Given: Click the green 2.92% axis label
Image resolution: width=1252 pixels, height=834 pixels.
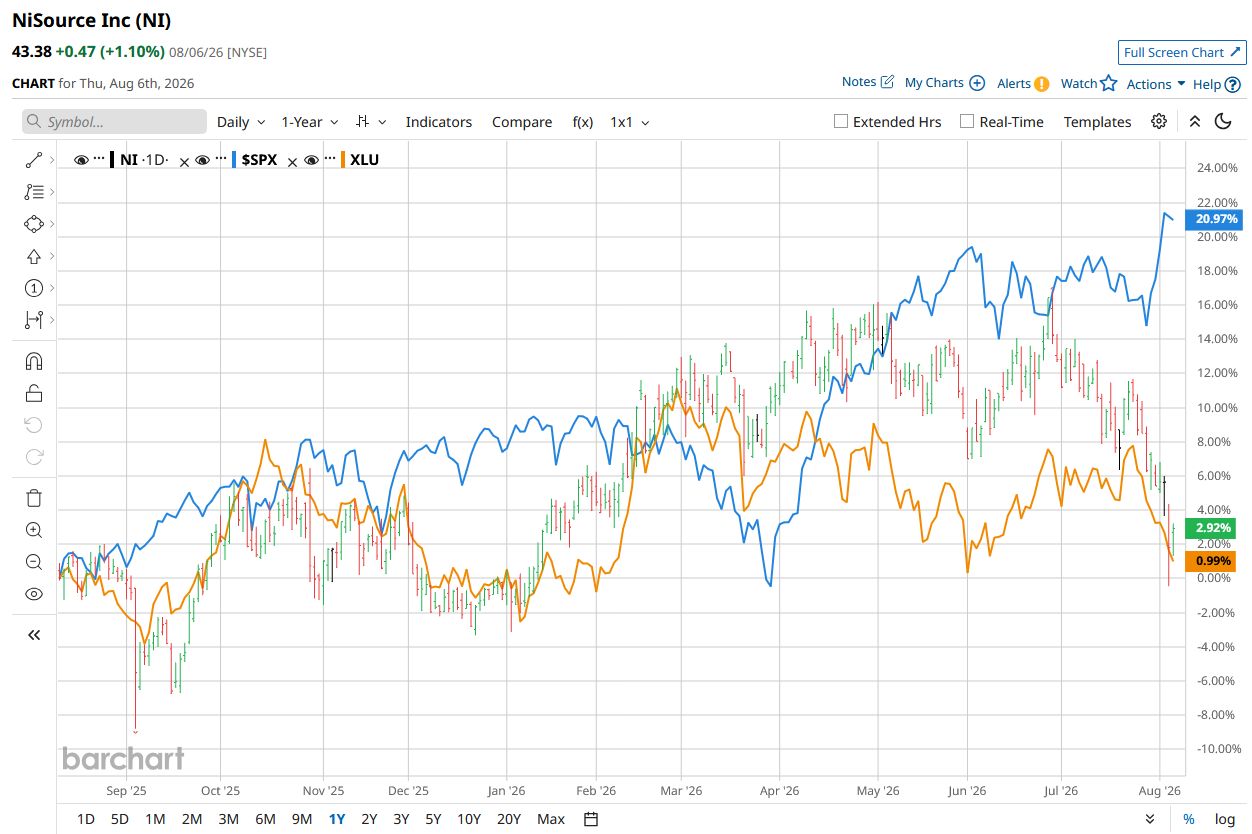Looking at the screenshot, I should (x=1211, y=527).
